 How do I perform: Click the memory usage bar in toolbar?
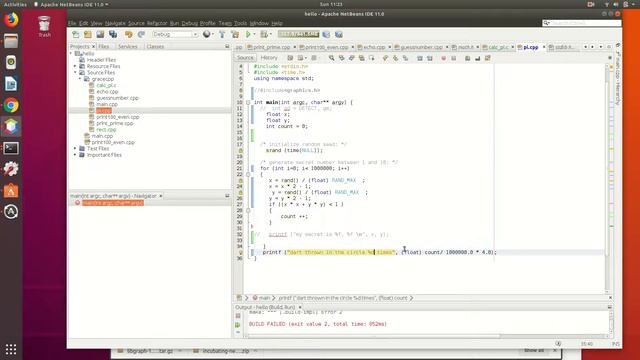pos(298,34)
